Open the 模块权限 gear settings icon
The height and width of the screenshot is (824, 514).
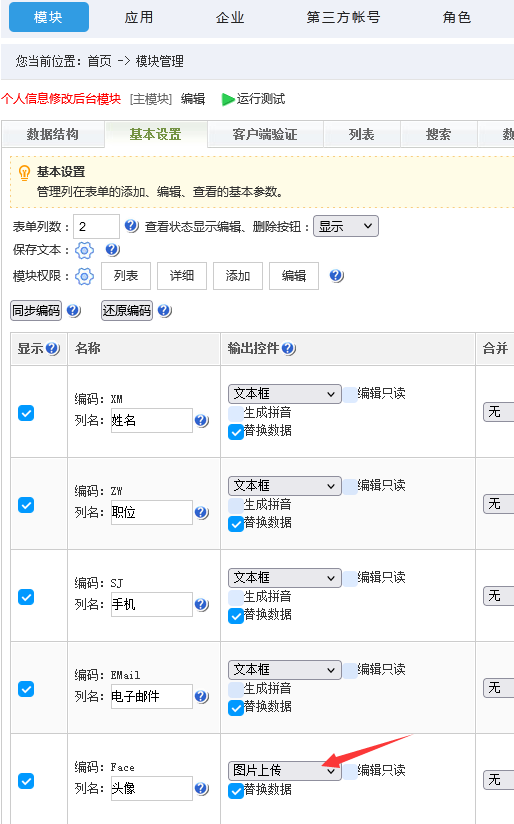(84, 276)
